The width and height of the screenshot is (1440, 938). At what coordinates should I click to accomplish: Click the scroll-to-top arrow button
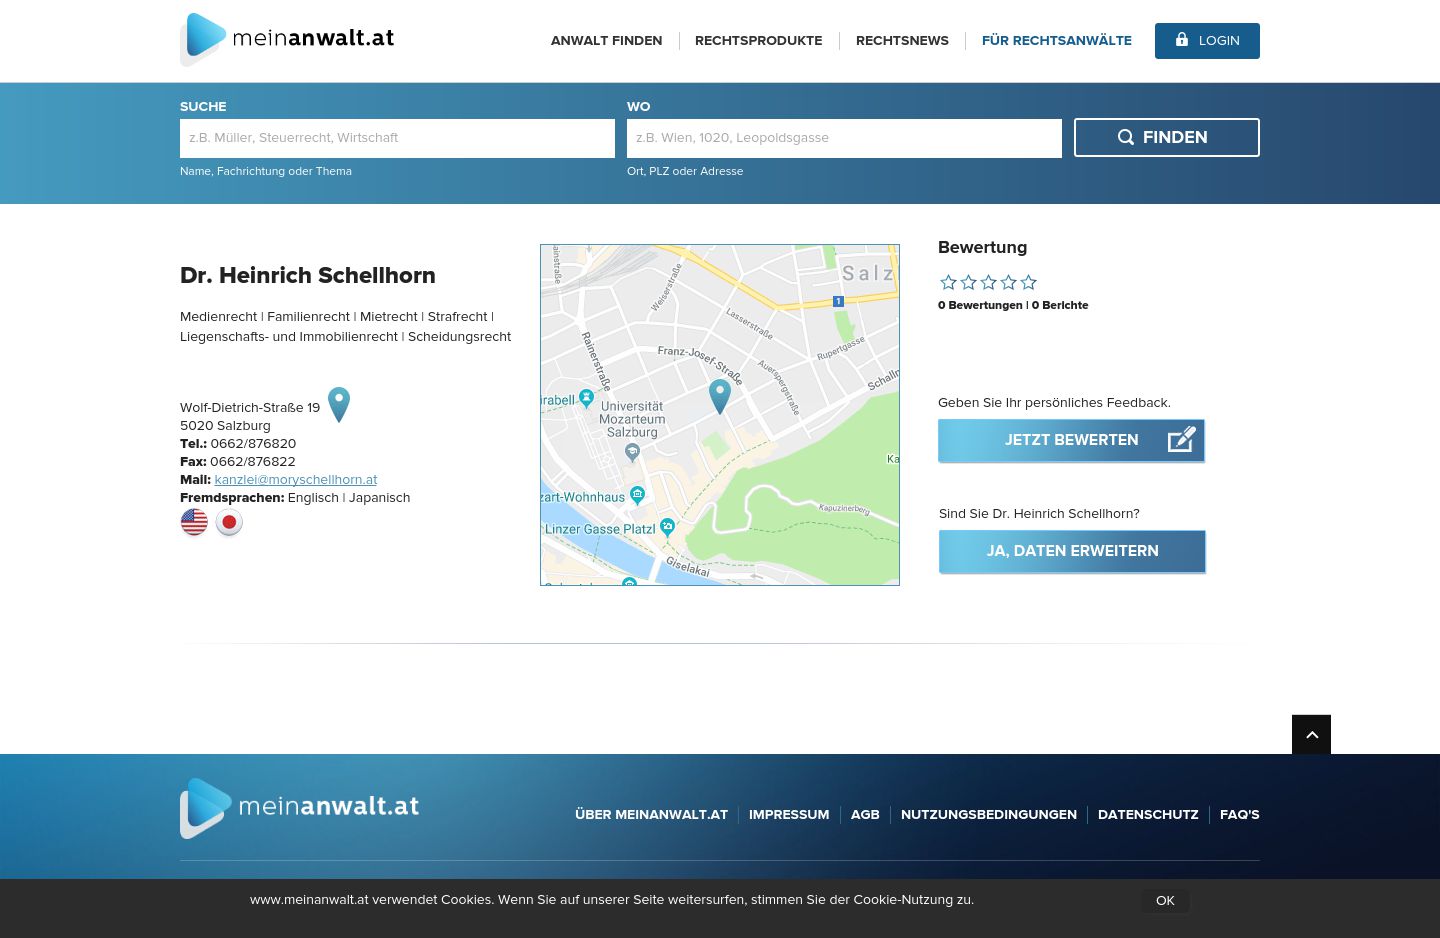tap(1311, 734)
